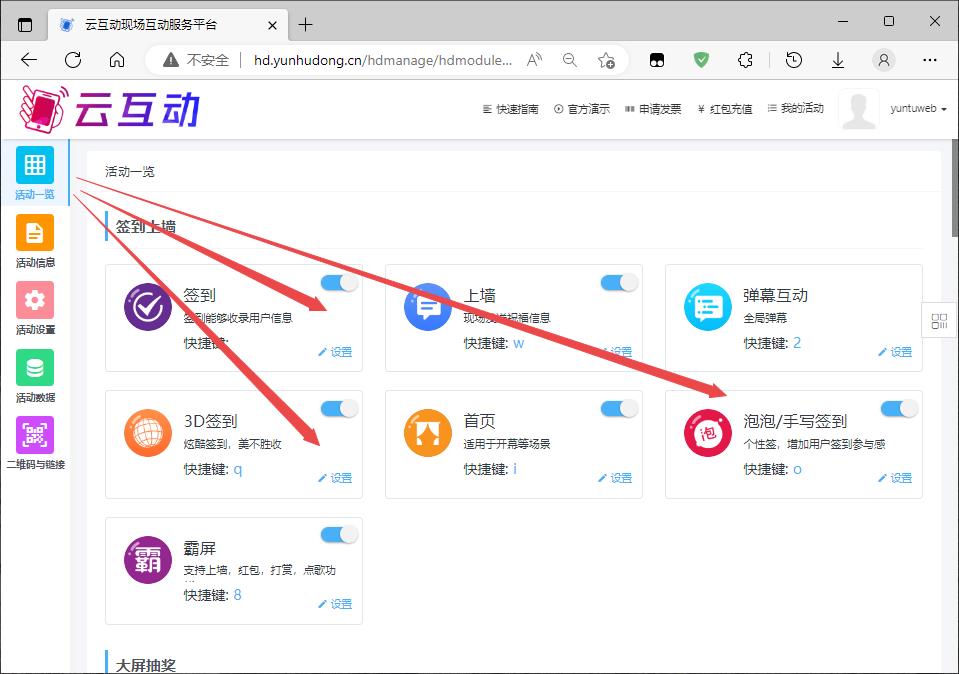Open browser history clock icon
Viewport: 959px width, 674px height.
point(794,60)
